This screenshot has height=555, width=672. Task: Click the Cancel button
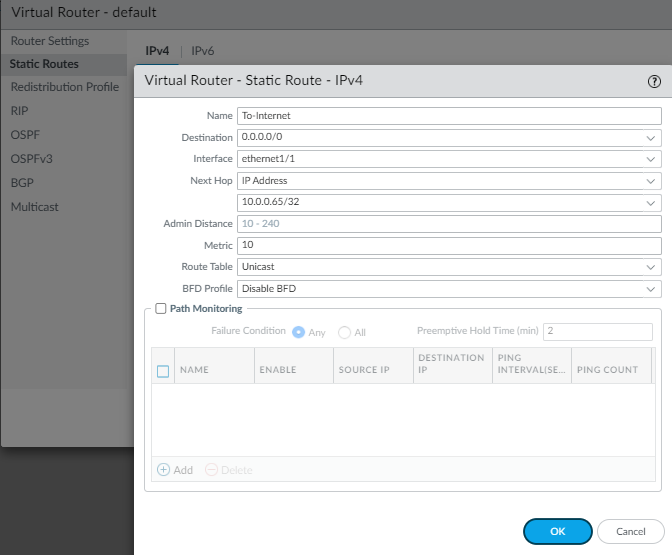point(630,531)
